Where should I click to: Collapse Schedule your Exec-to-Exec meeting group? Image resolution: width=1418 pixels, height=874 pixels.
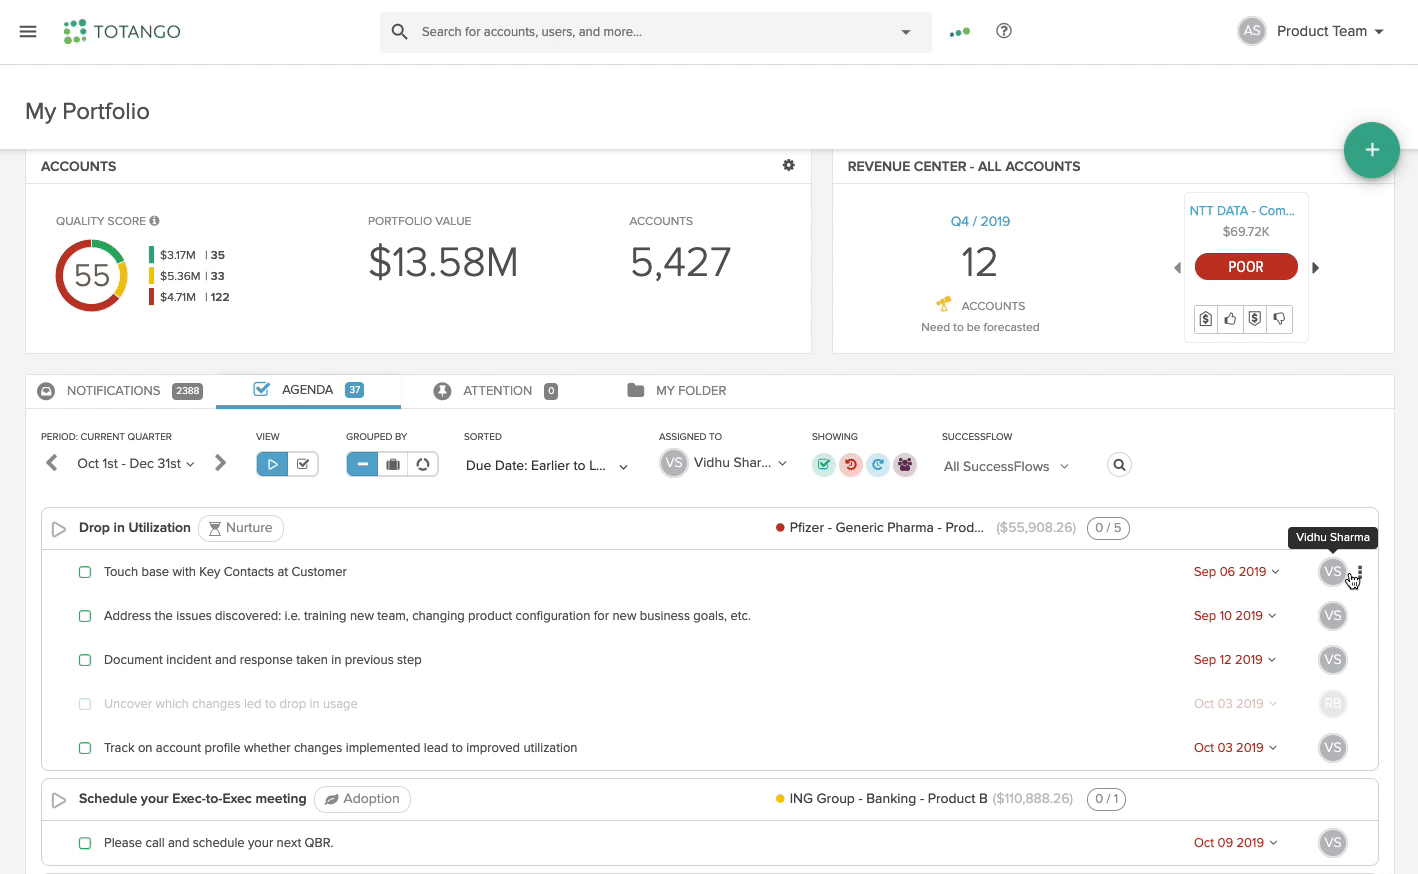click(x=59, y=800)
